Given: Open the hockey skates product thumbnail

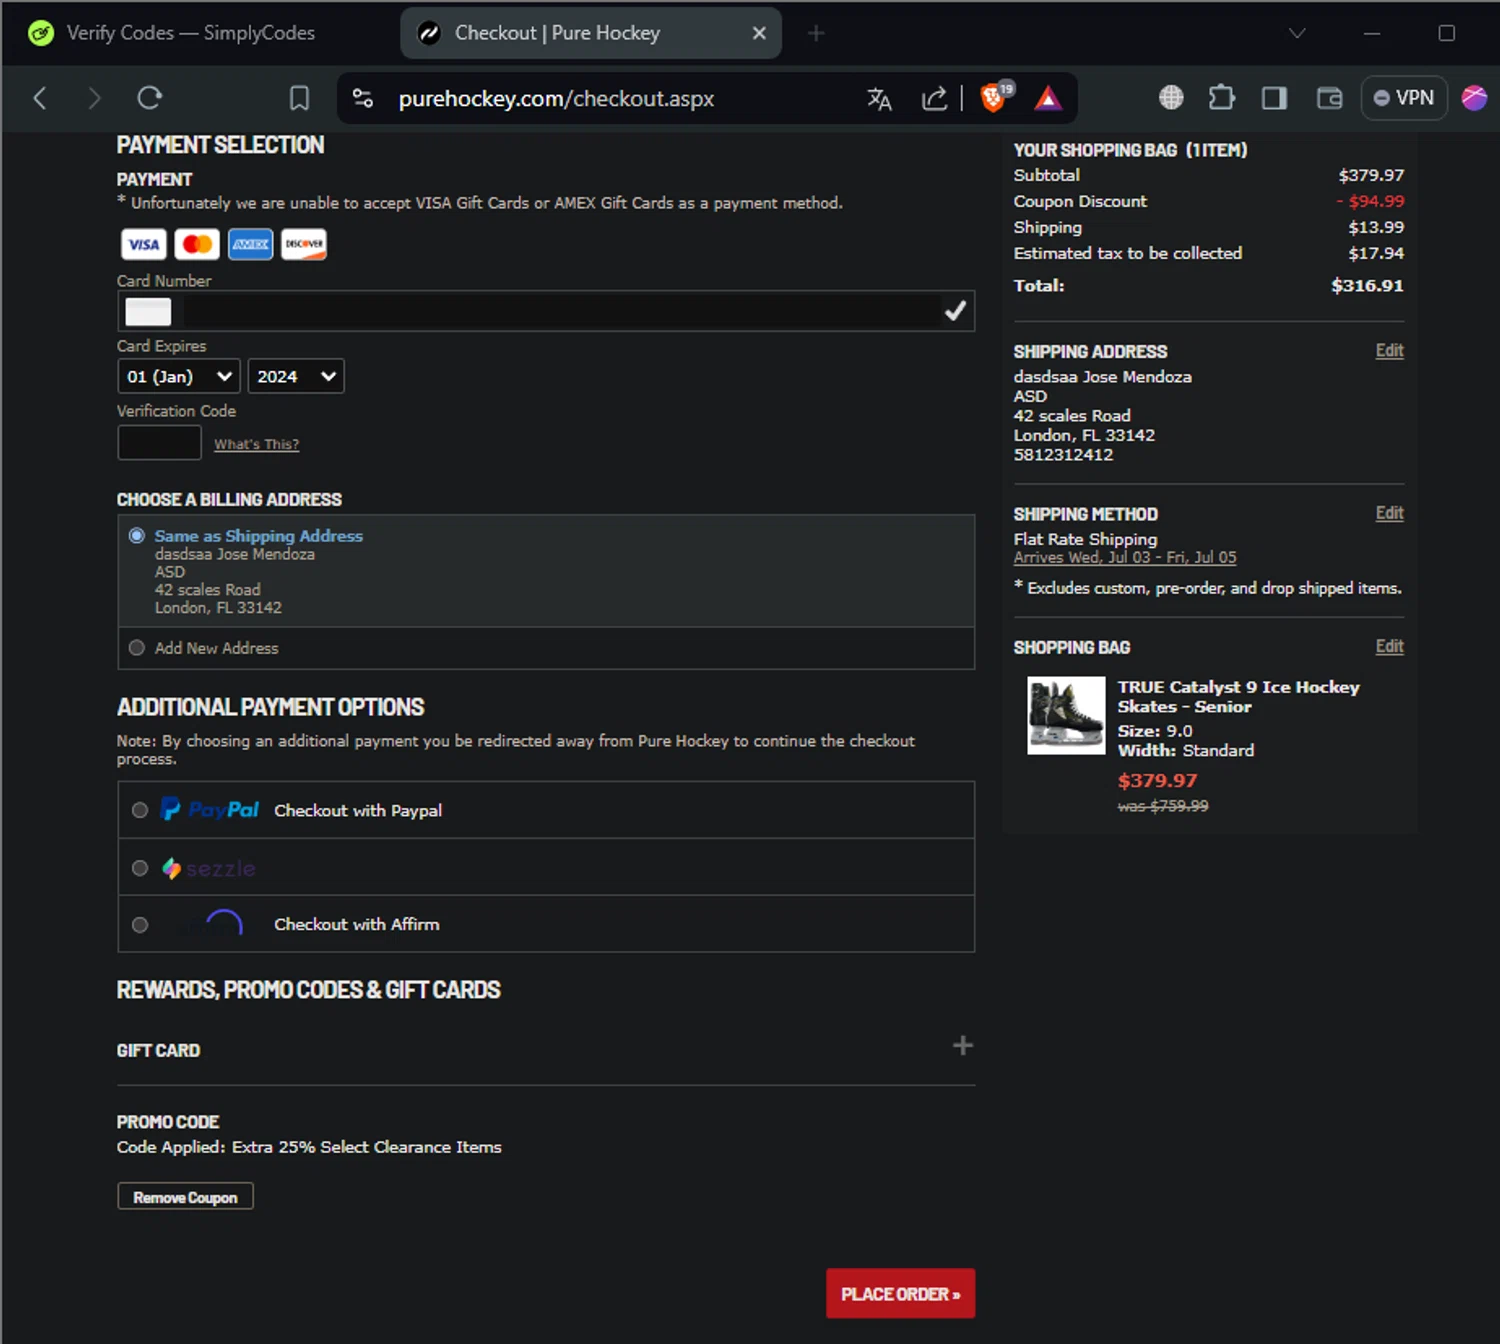Looking at the screenshot, I should 1066,715.
